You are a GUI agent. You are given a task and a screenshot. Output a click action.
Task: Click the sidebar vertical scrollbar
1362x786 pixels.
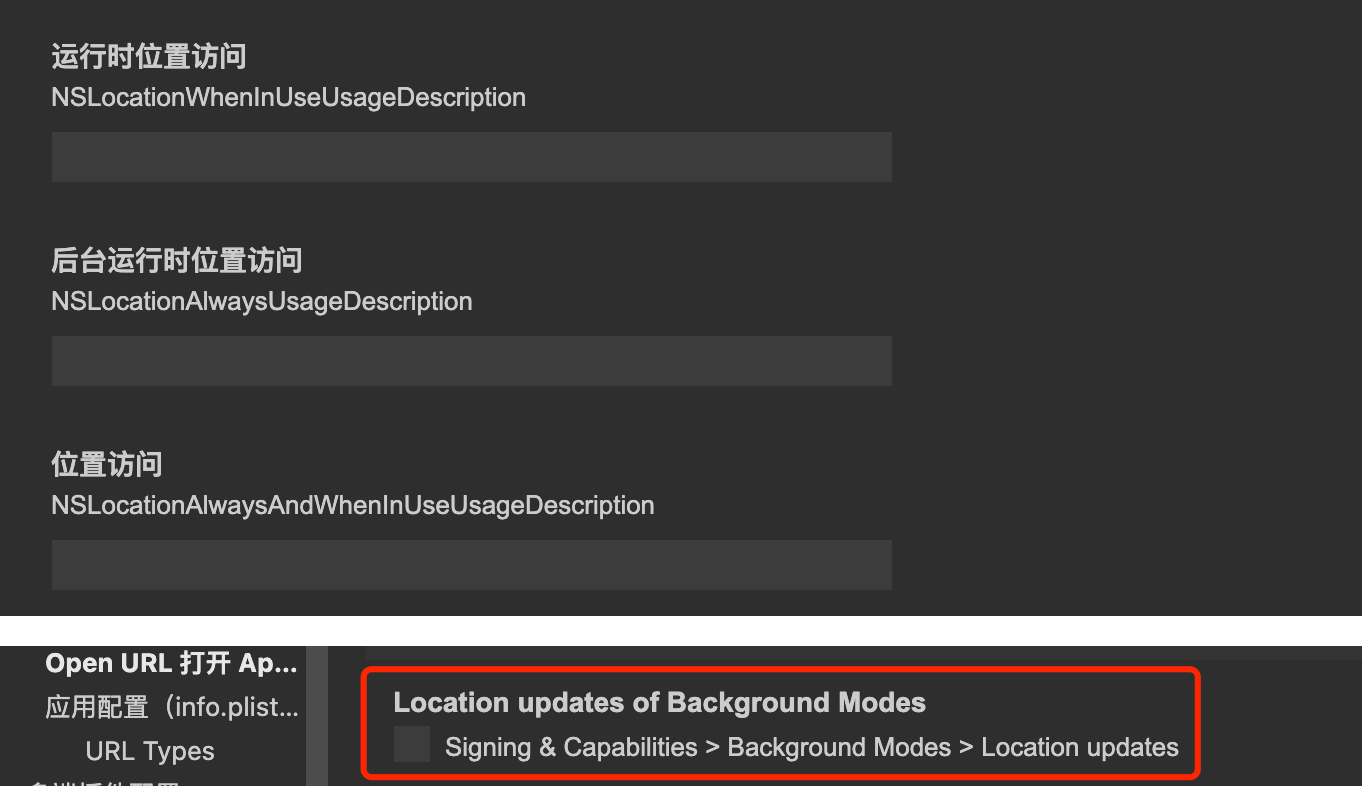coord(317,715)
